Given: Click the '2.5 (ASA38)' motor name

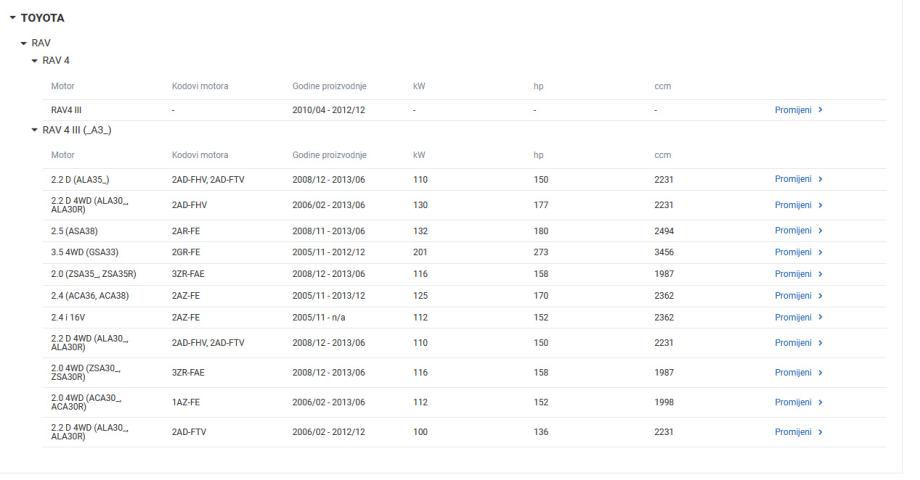Looking at the screenshot, I should click(75, 231).
